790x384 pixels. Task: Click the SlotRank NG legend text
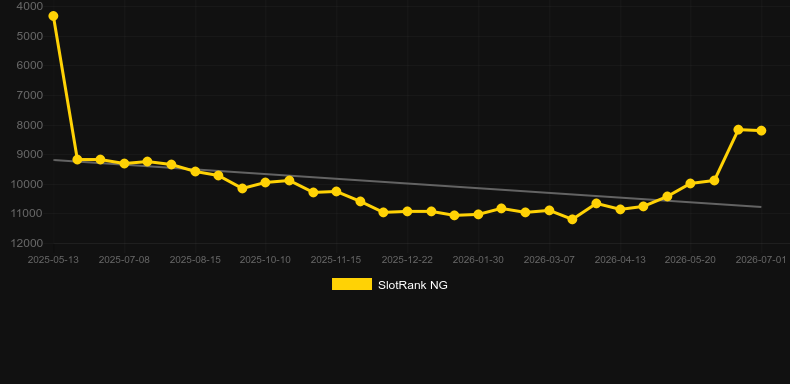click(413, 285)
